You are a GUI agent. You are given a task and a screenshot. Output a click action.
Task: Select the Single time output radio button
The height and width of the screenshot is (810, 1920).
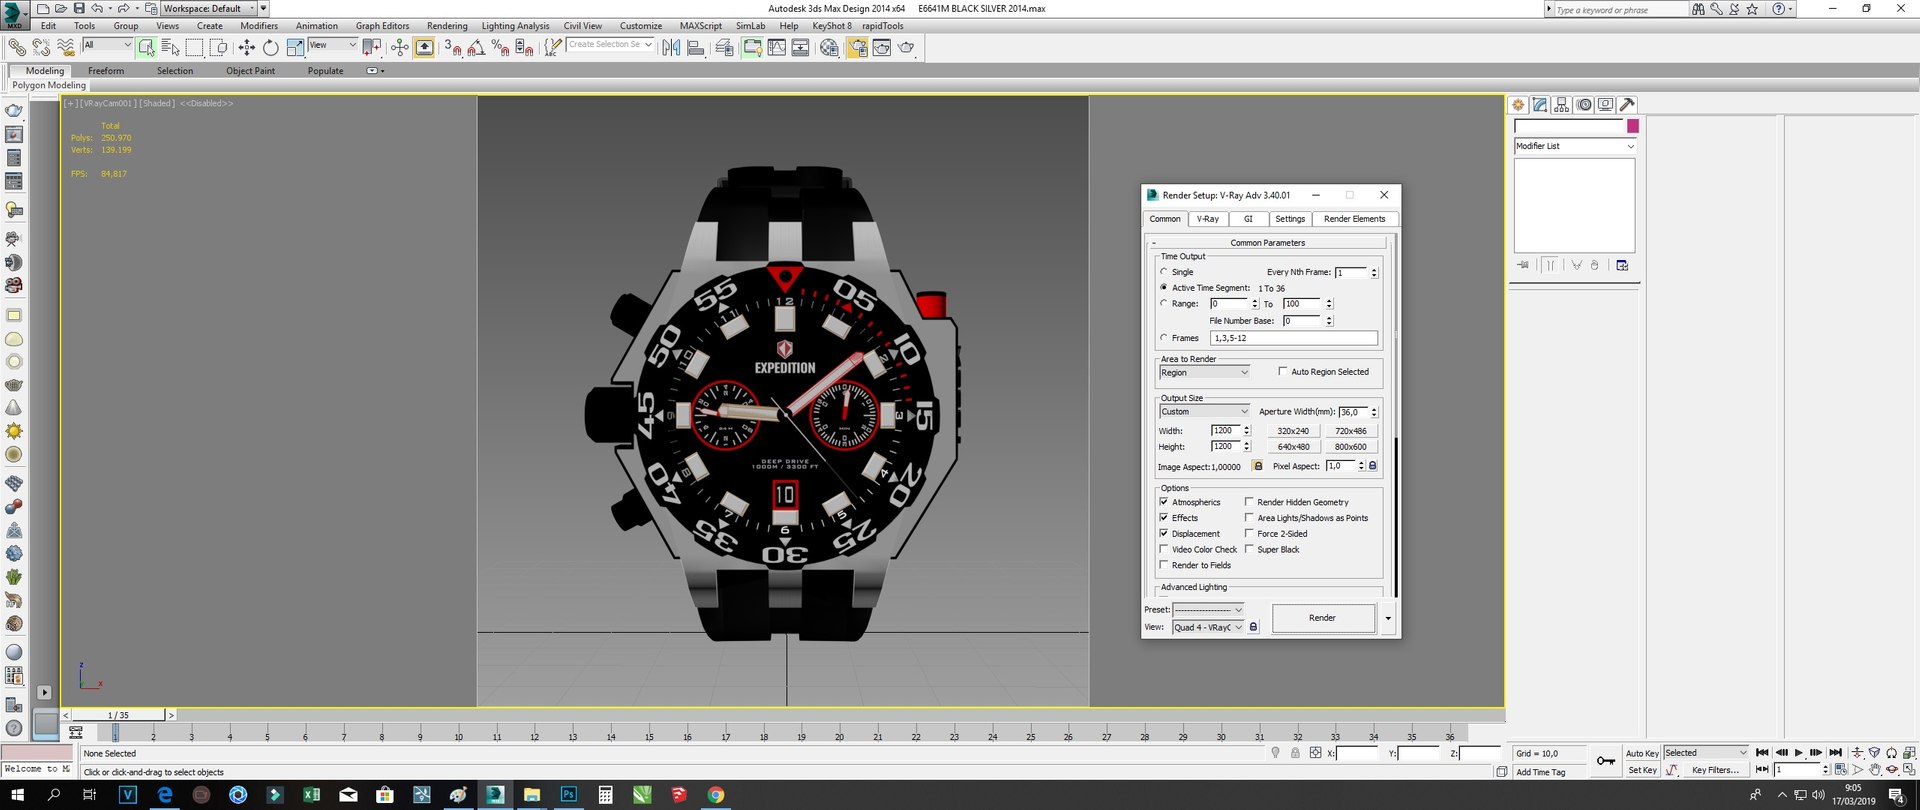[1164, 271]
